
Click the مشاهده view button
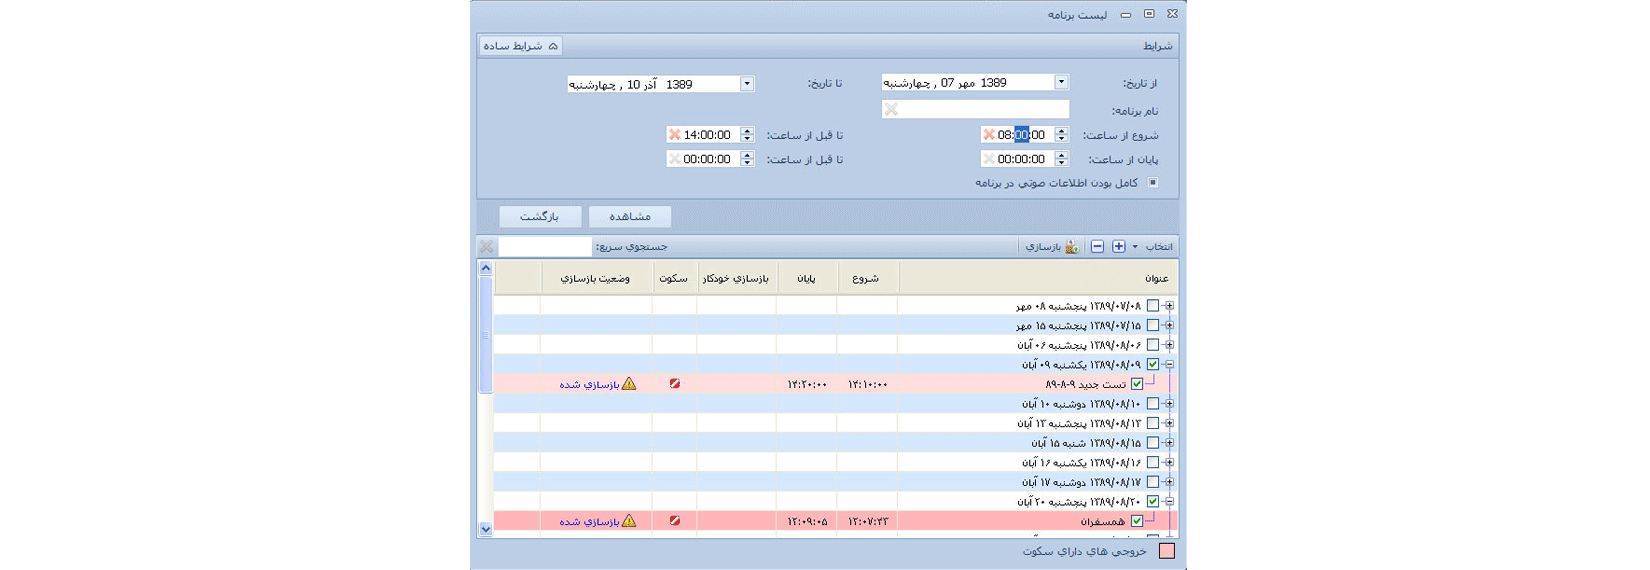click(630, 217)
